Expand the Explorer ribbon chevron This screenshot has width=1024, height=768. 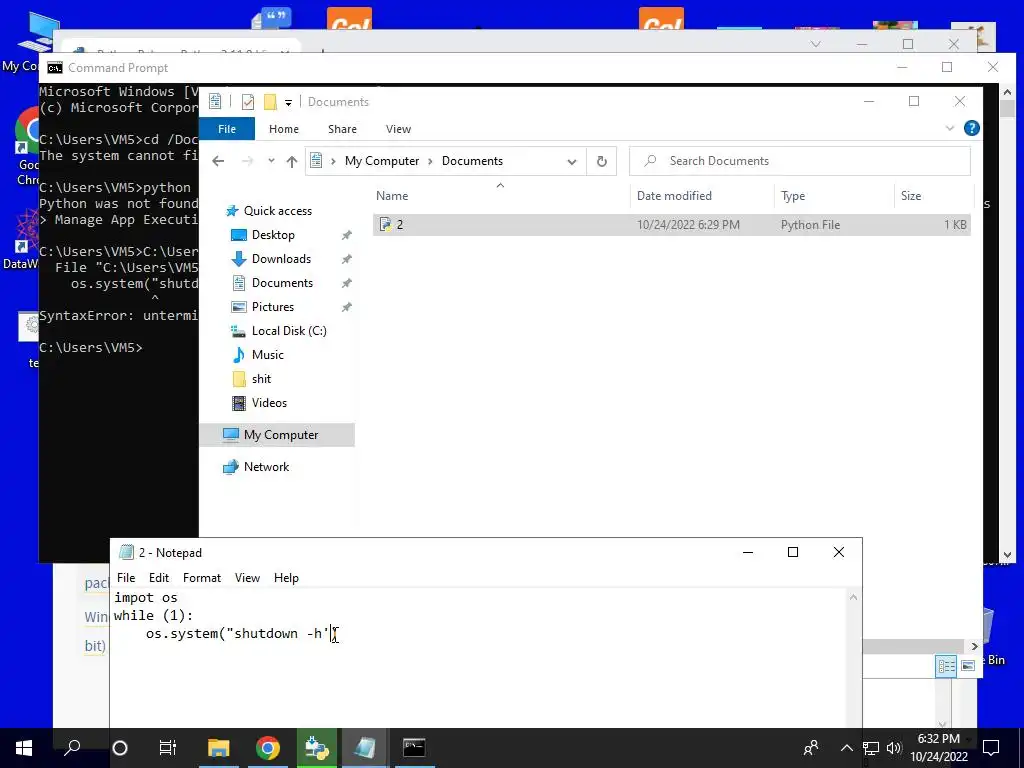coord(950,129)
